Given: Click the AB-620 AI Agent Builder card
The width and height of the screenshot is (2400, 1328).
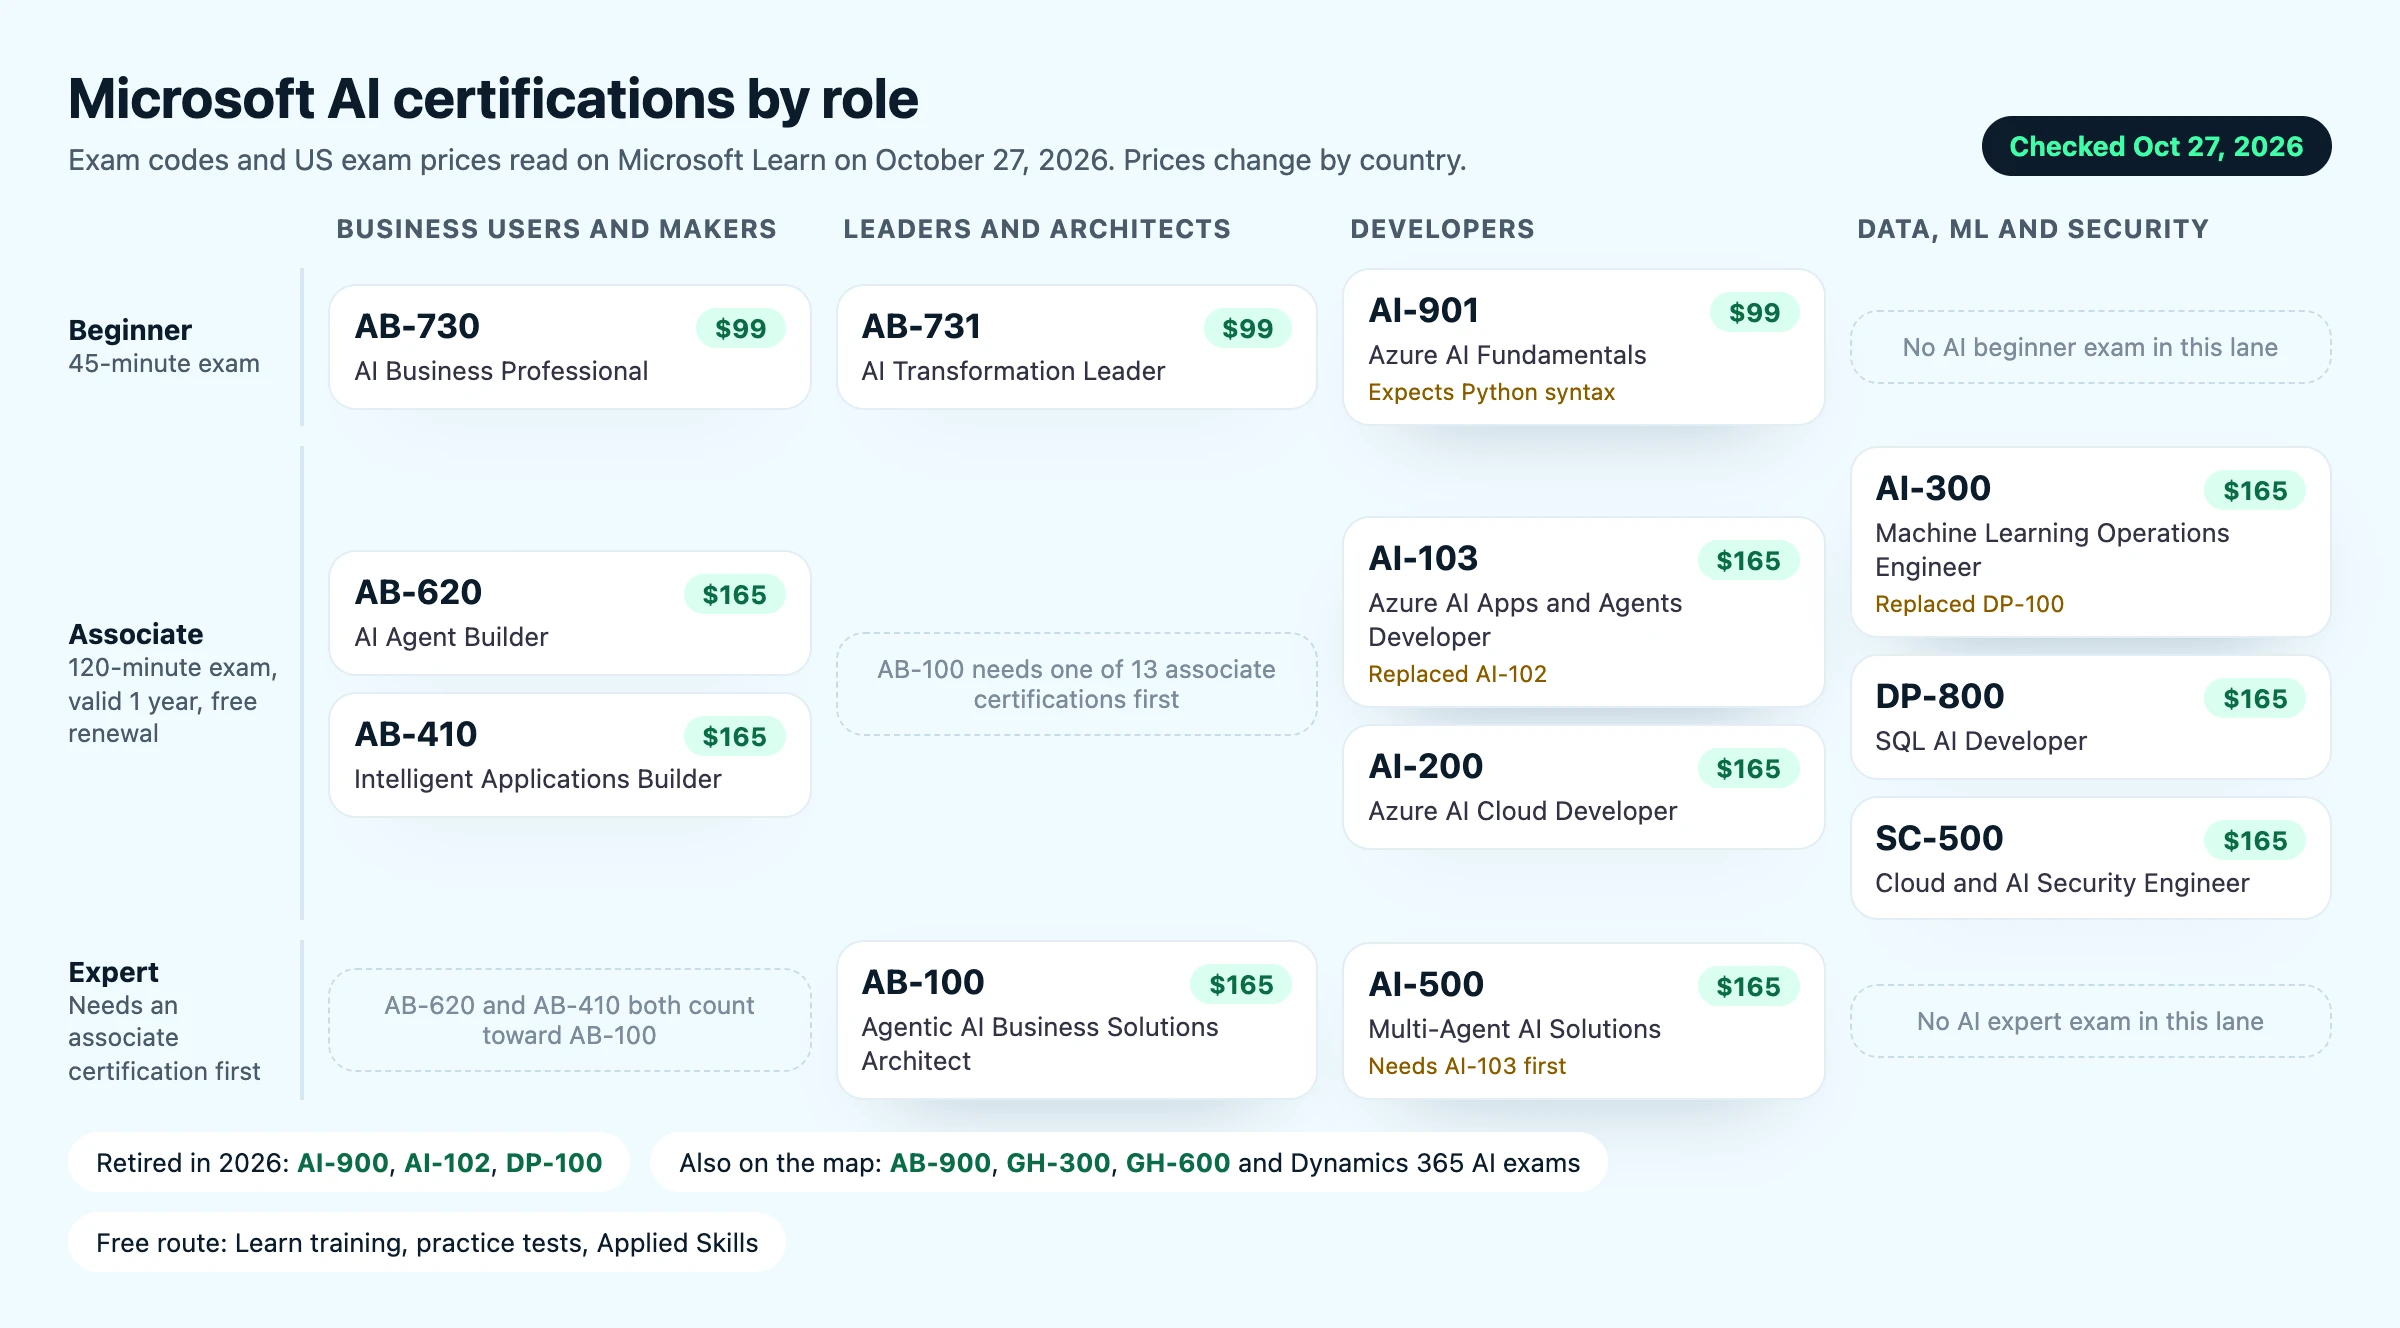Looking at the screenshot, I should 569,613.
